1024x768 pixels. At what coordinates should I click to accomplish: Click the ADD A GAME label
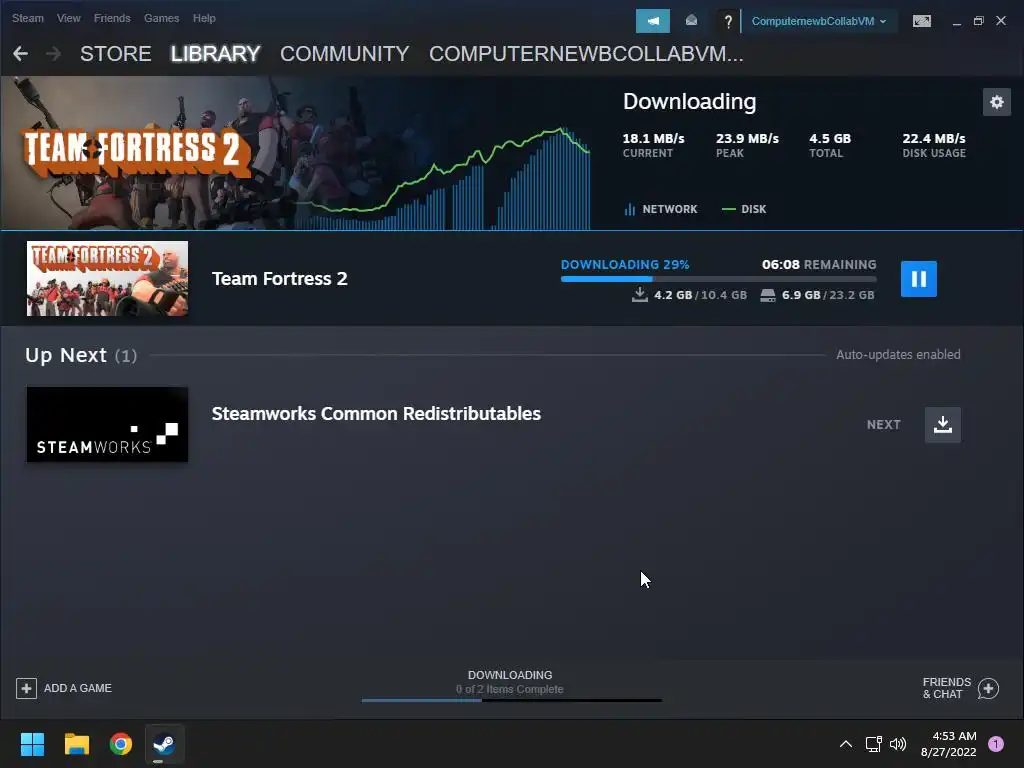[x=78, y=688]
